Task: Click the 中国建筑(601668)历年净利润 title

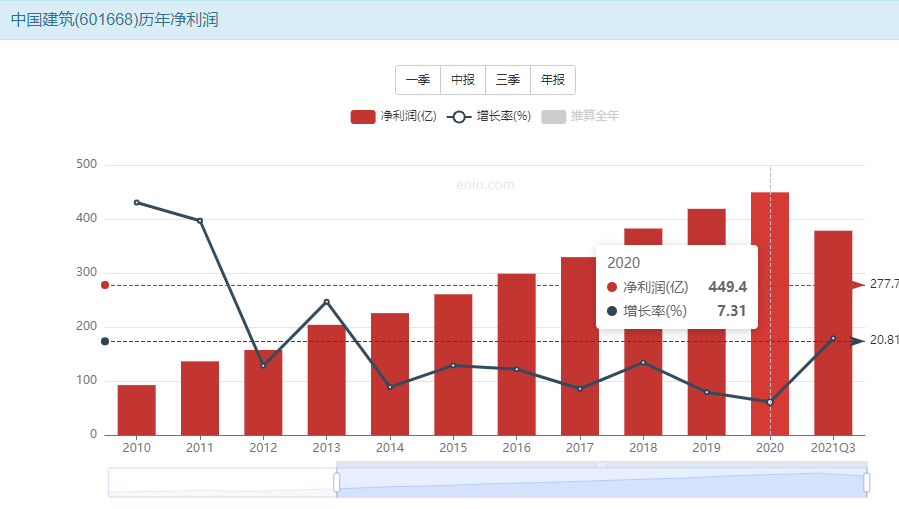Action: coord(115,19)
